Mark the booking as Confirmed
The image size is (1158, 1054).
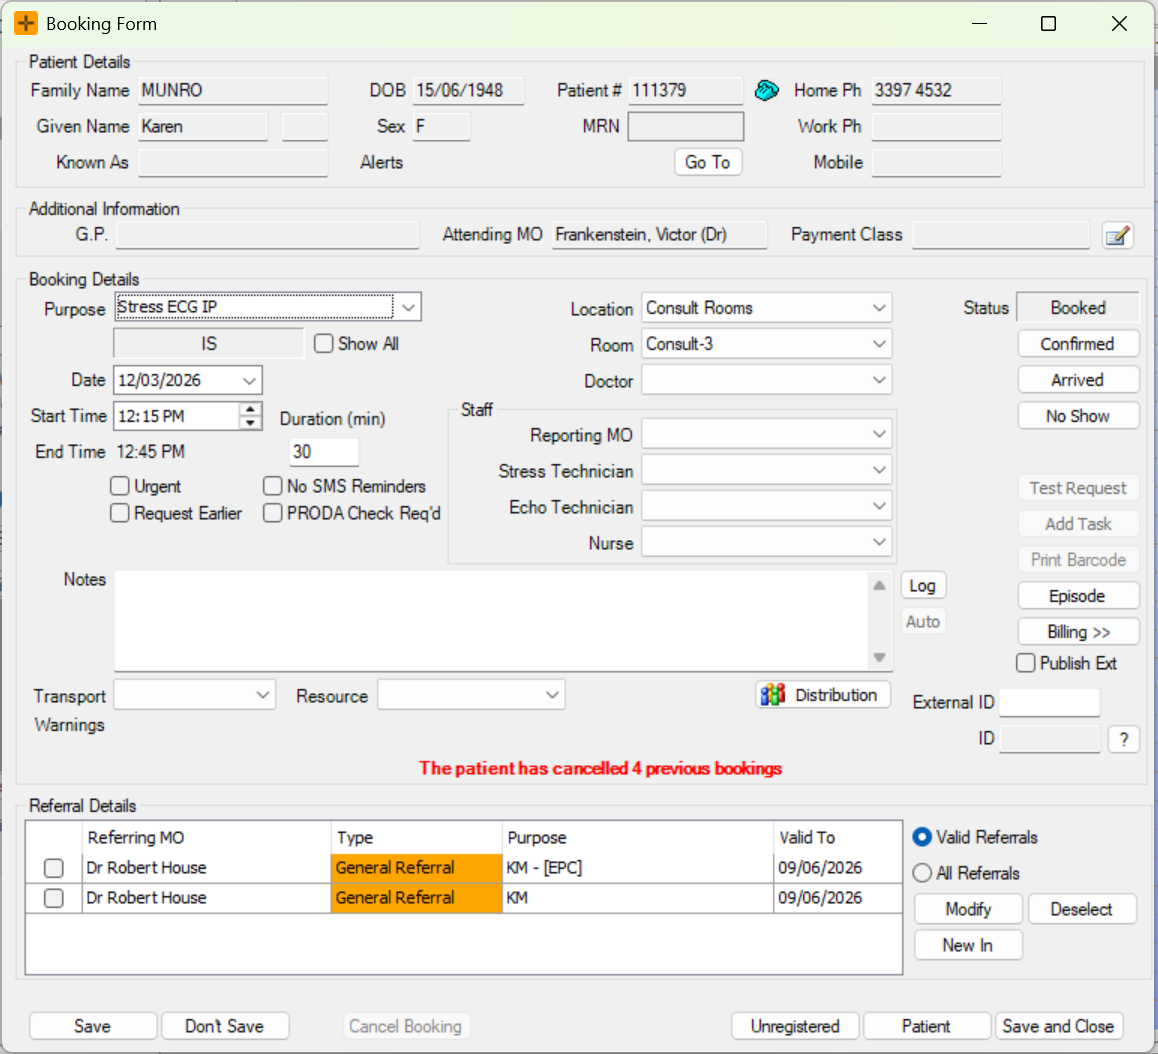pyautogui.click(x=1077, y=344)
